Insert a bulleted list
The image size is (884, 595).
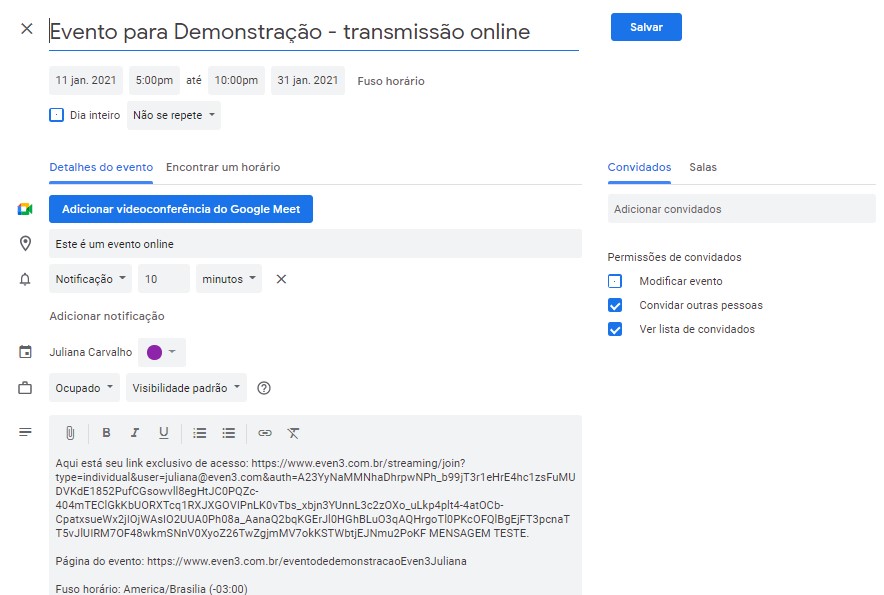click(x=228, y=433)
